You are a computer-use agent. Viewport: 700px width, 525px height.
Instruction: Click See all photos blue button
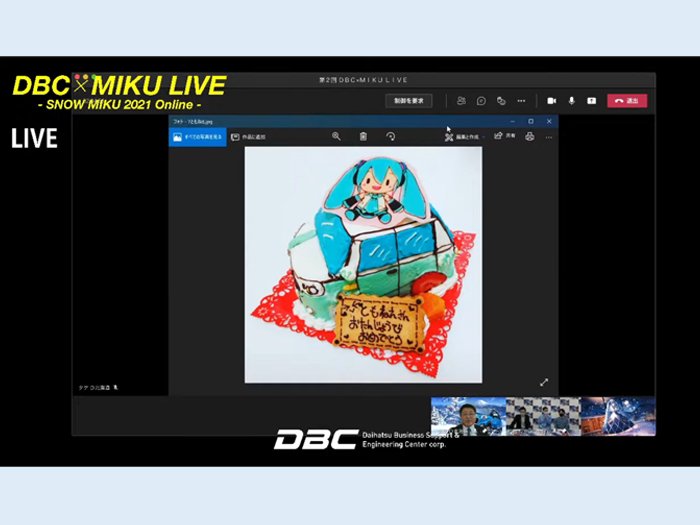pos(198,137)
